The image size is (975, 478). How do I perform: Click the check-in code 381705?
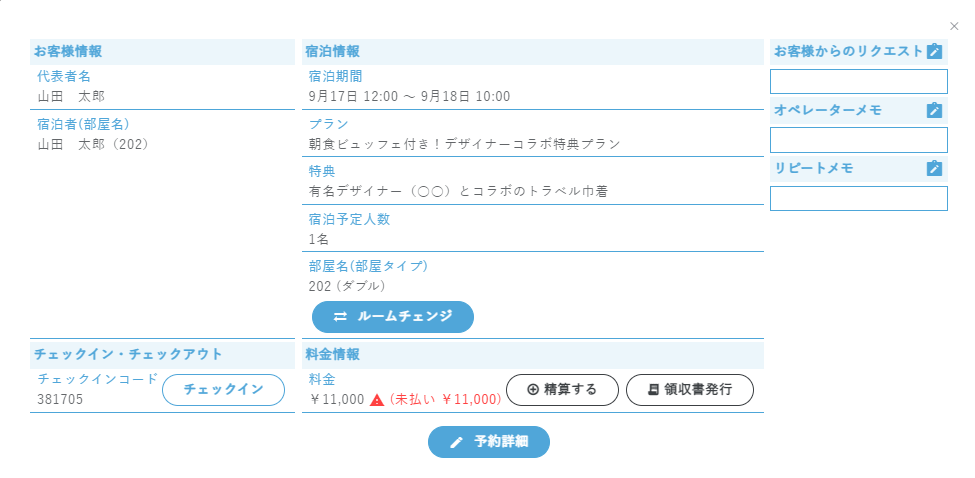click(61, 400)
